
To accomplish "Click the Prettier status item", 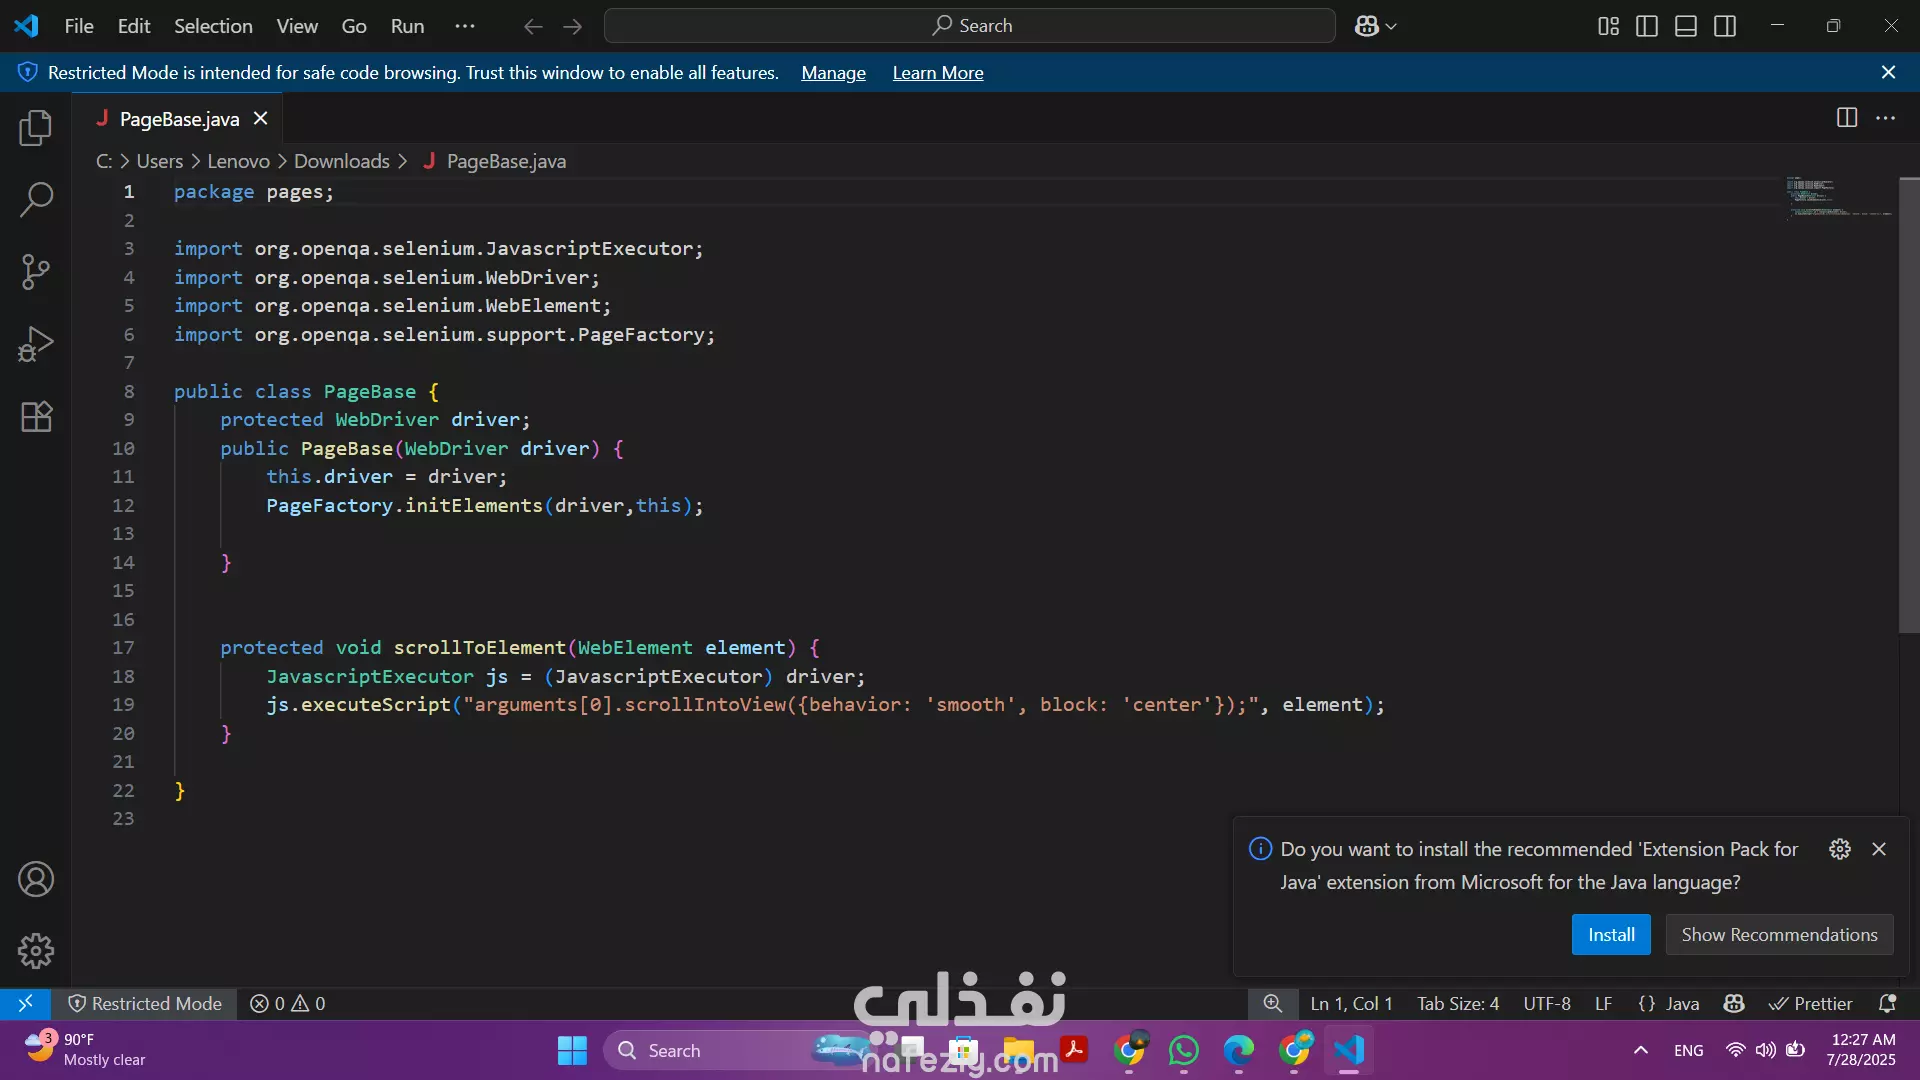I will click(x=1811, y=1003).
